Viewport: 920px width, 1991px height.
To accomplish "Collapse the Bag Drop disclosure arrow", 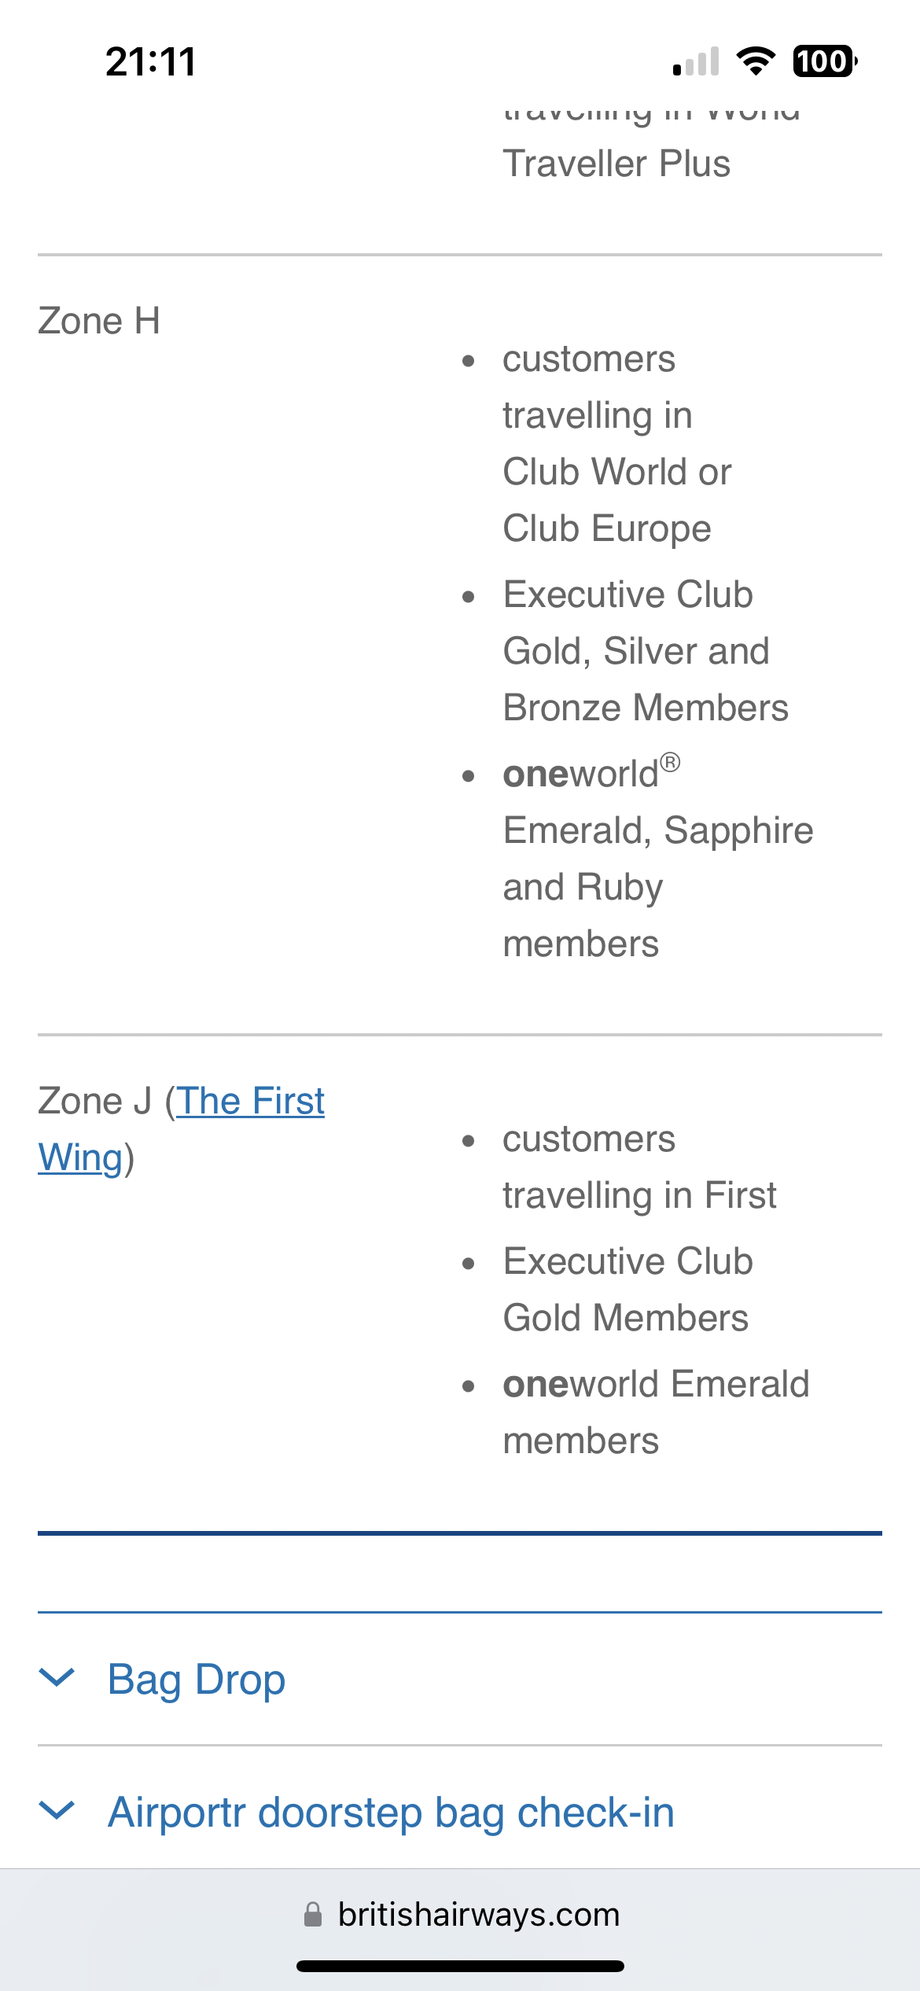I will 57,1678.
